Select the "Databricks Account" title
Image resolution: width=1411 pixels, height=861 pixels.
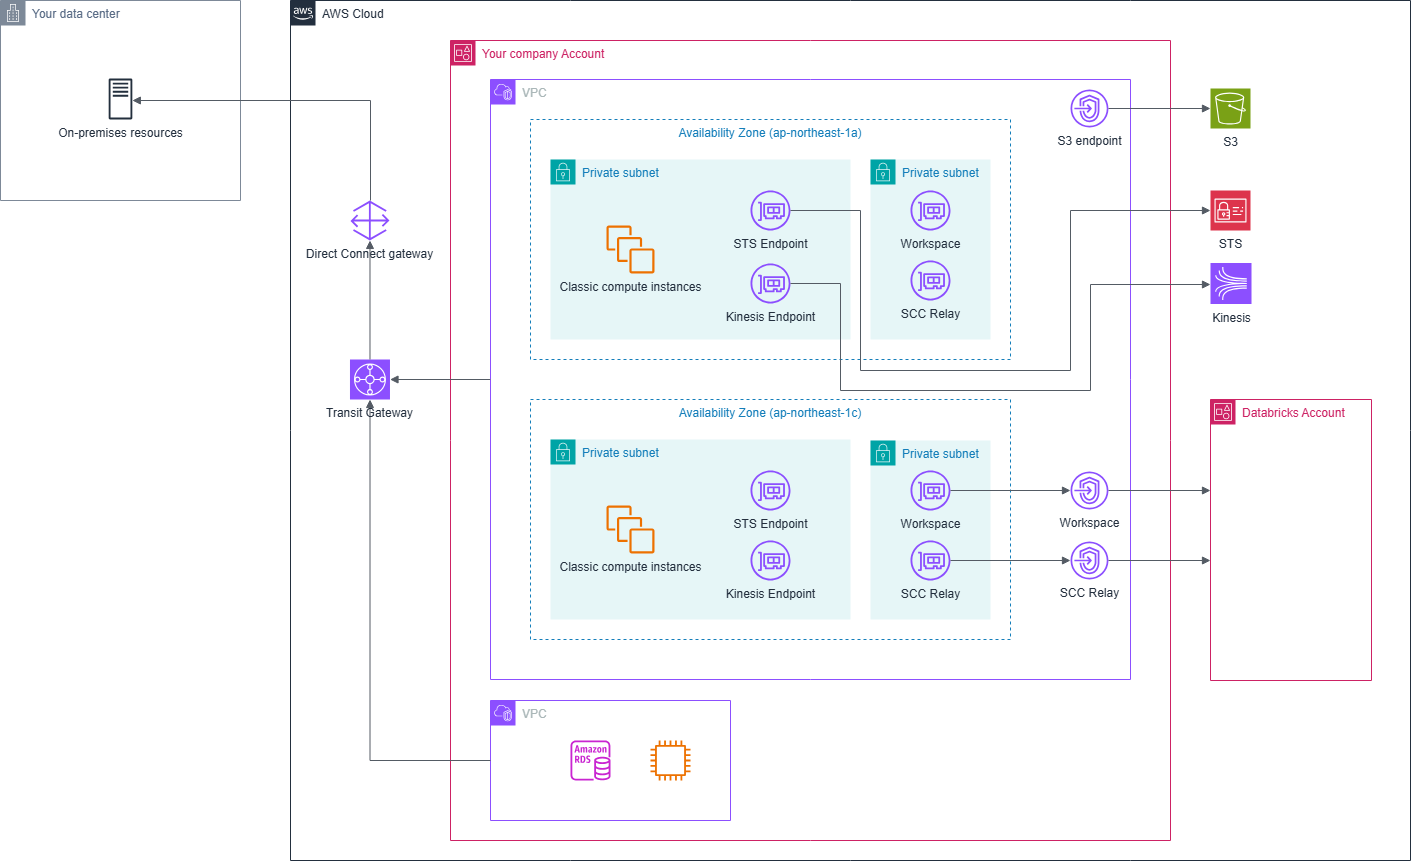click(1293, 413)
